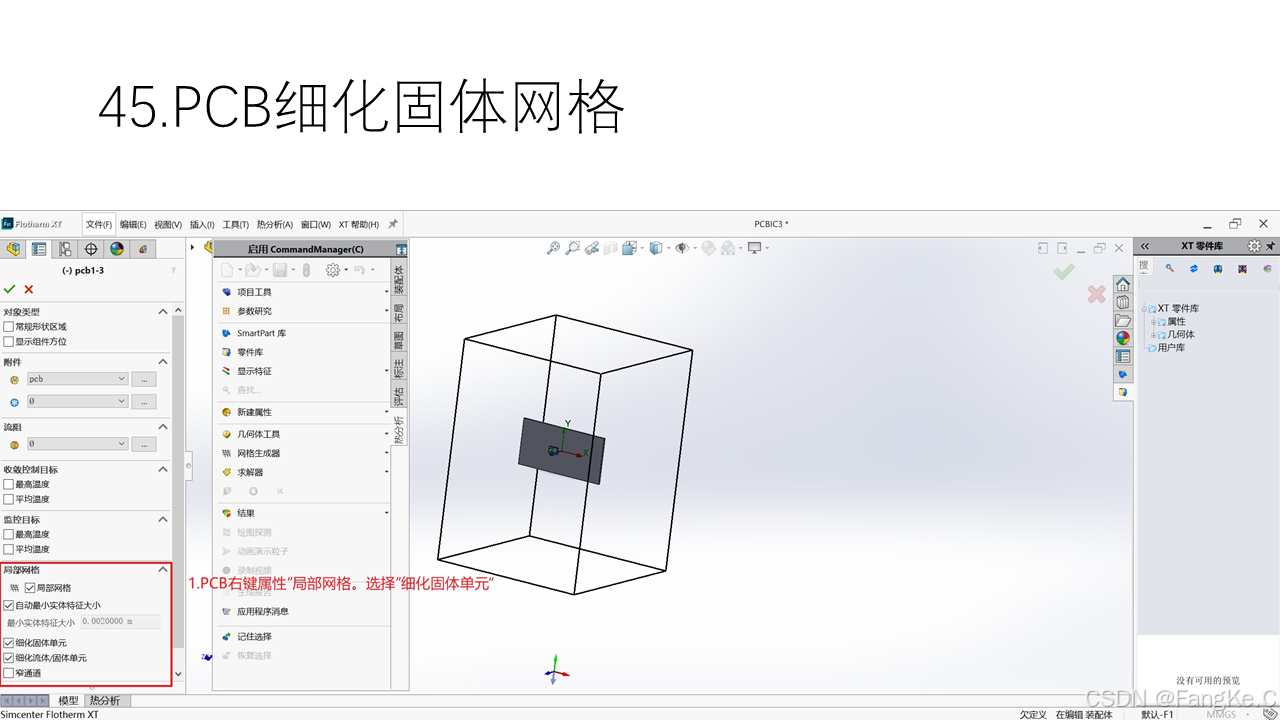Confirm pcb1-3 properties with green checkmark
This screenshot has width=1280, height=720.
tap(10, 289)
